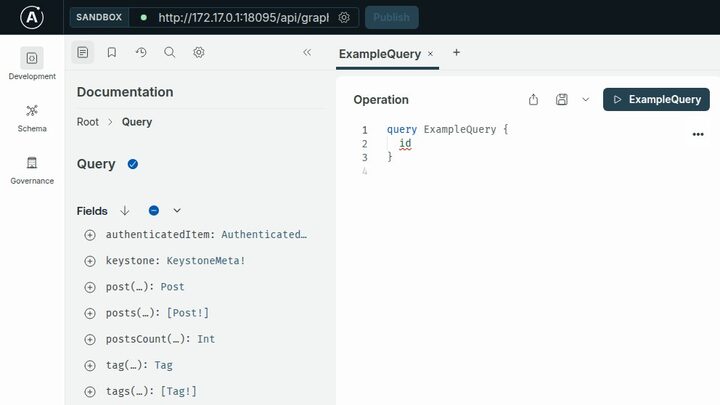This screenshot has width=720, height=405.
Task: Open the Int return type link
Action: [x=206, y=339]
